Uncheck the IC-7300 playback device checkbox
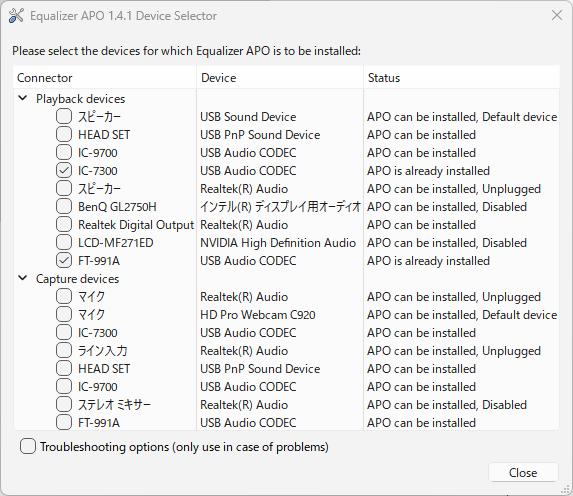Viewport: 573px width, 496px height. click(x=64, y=170)
